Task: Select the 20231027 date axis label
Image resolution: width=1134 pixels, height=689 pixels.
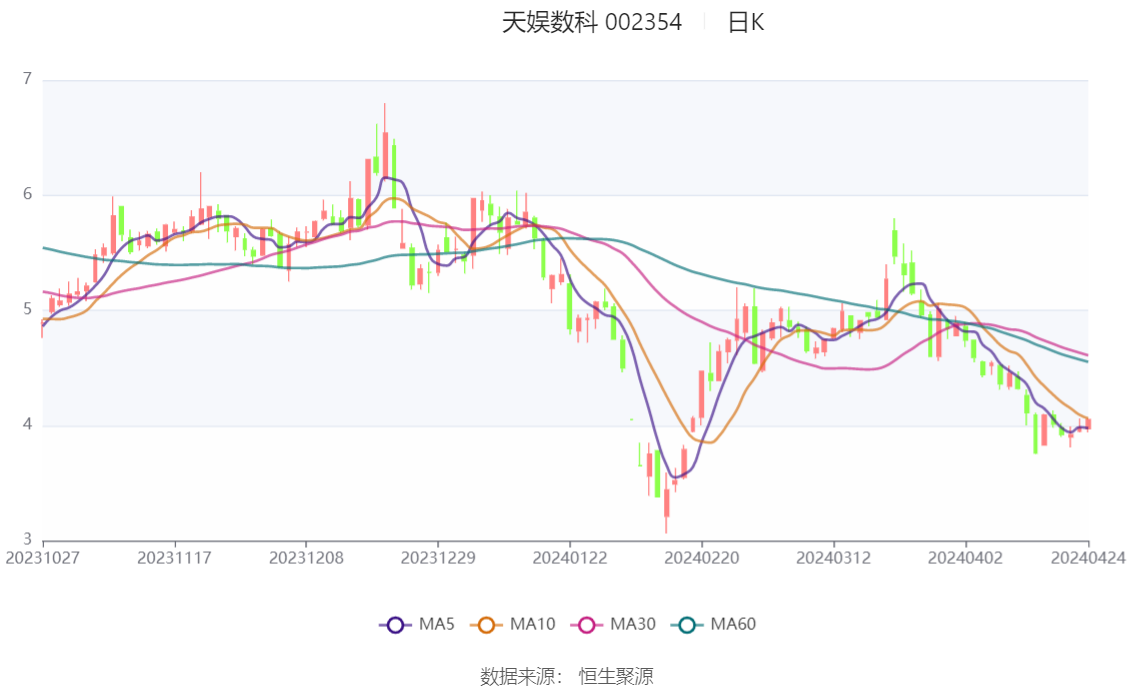Action: [x=42, y=558]
